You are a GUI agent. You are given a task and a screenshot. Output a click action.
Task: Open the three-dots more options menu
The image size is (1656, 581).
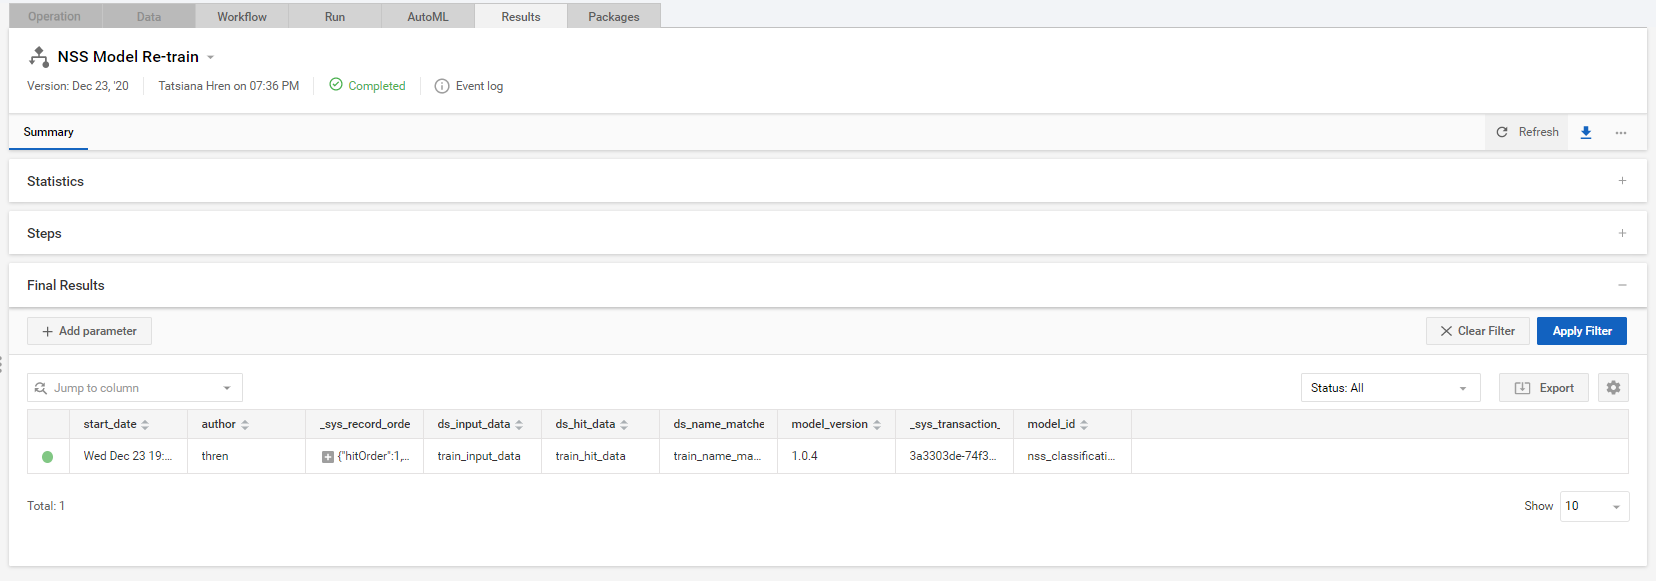tap(1621, 132)
